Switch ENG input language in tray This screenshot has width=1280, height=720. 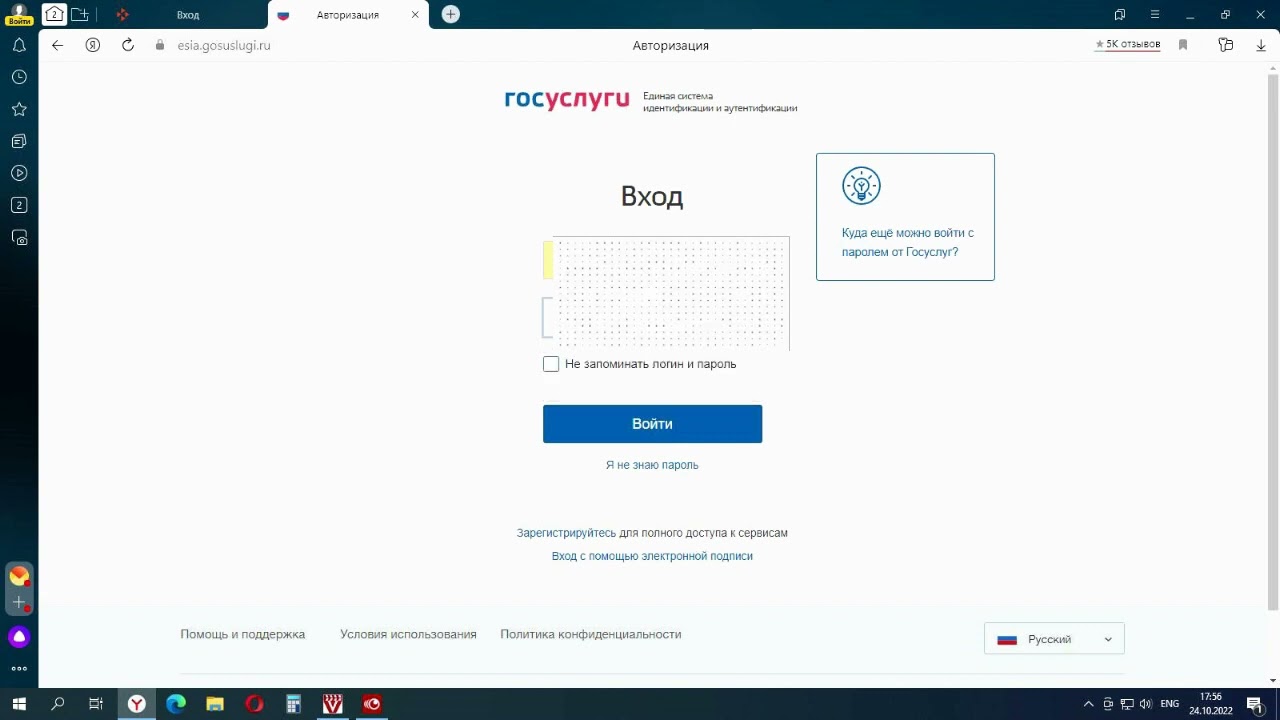[x=1170, y=704]
